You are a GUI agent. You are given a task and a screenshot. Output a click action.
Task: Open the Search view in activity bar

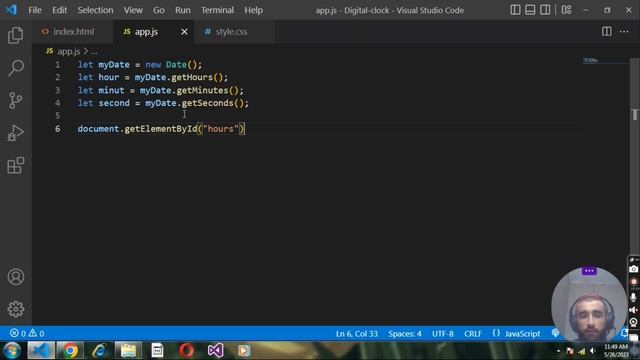(x=16, y=68)
